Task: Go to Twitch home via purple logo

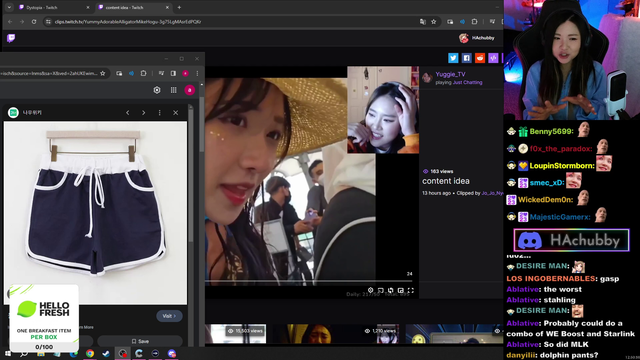Action: [11, 38]
